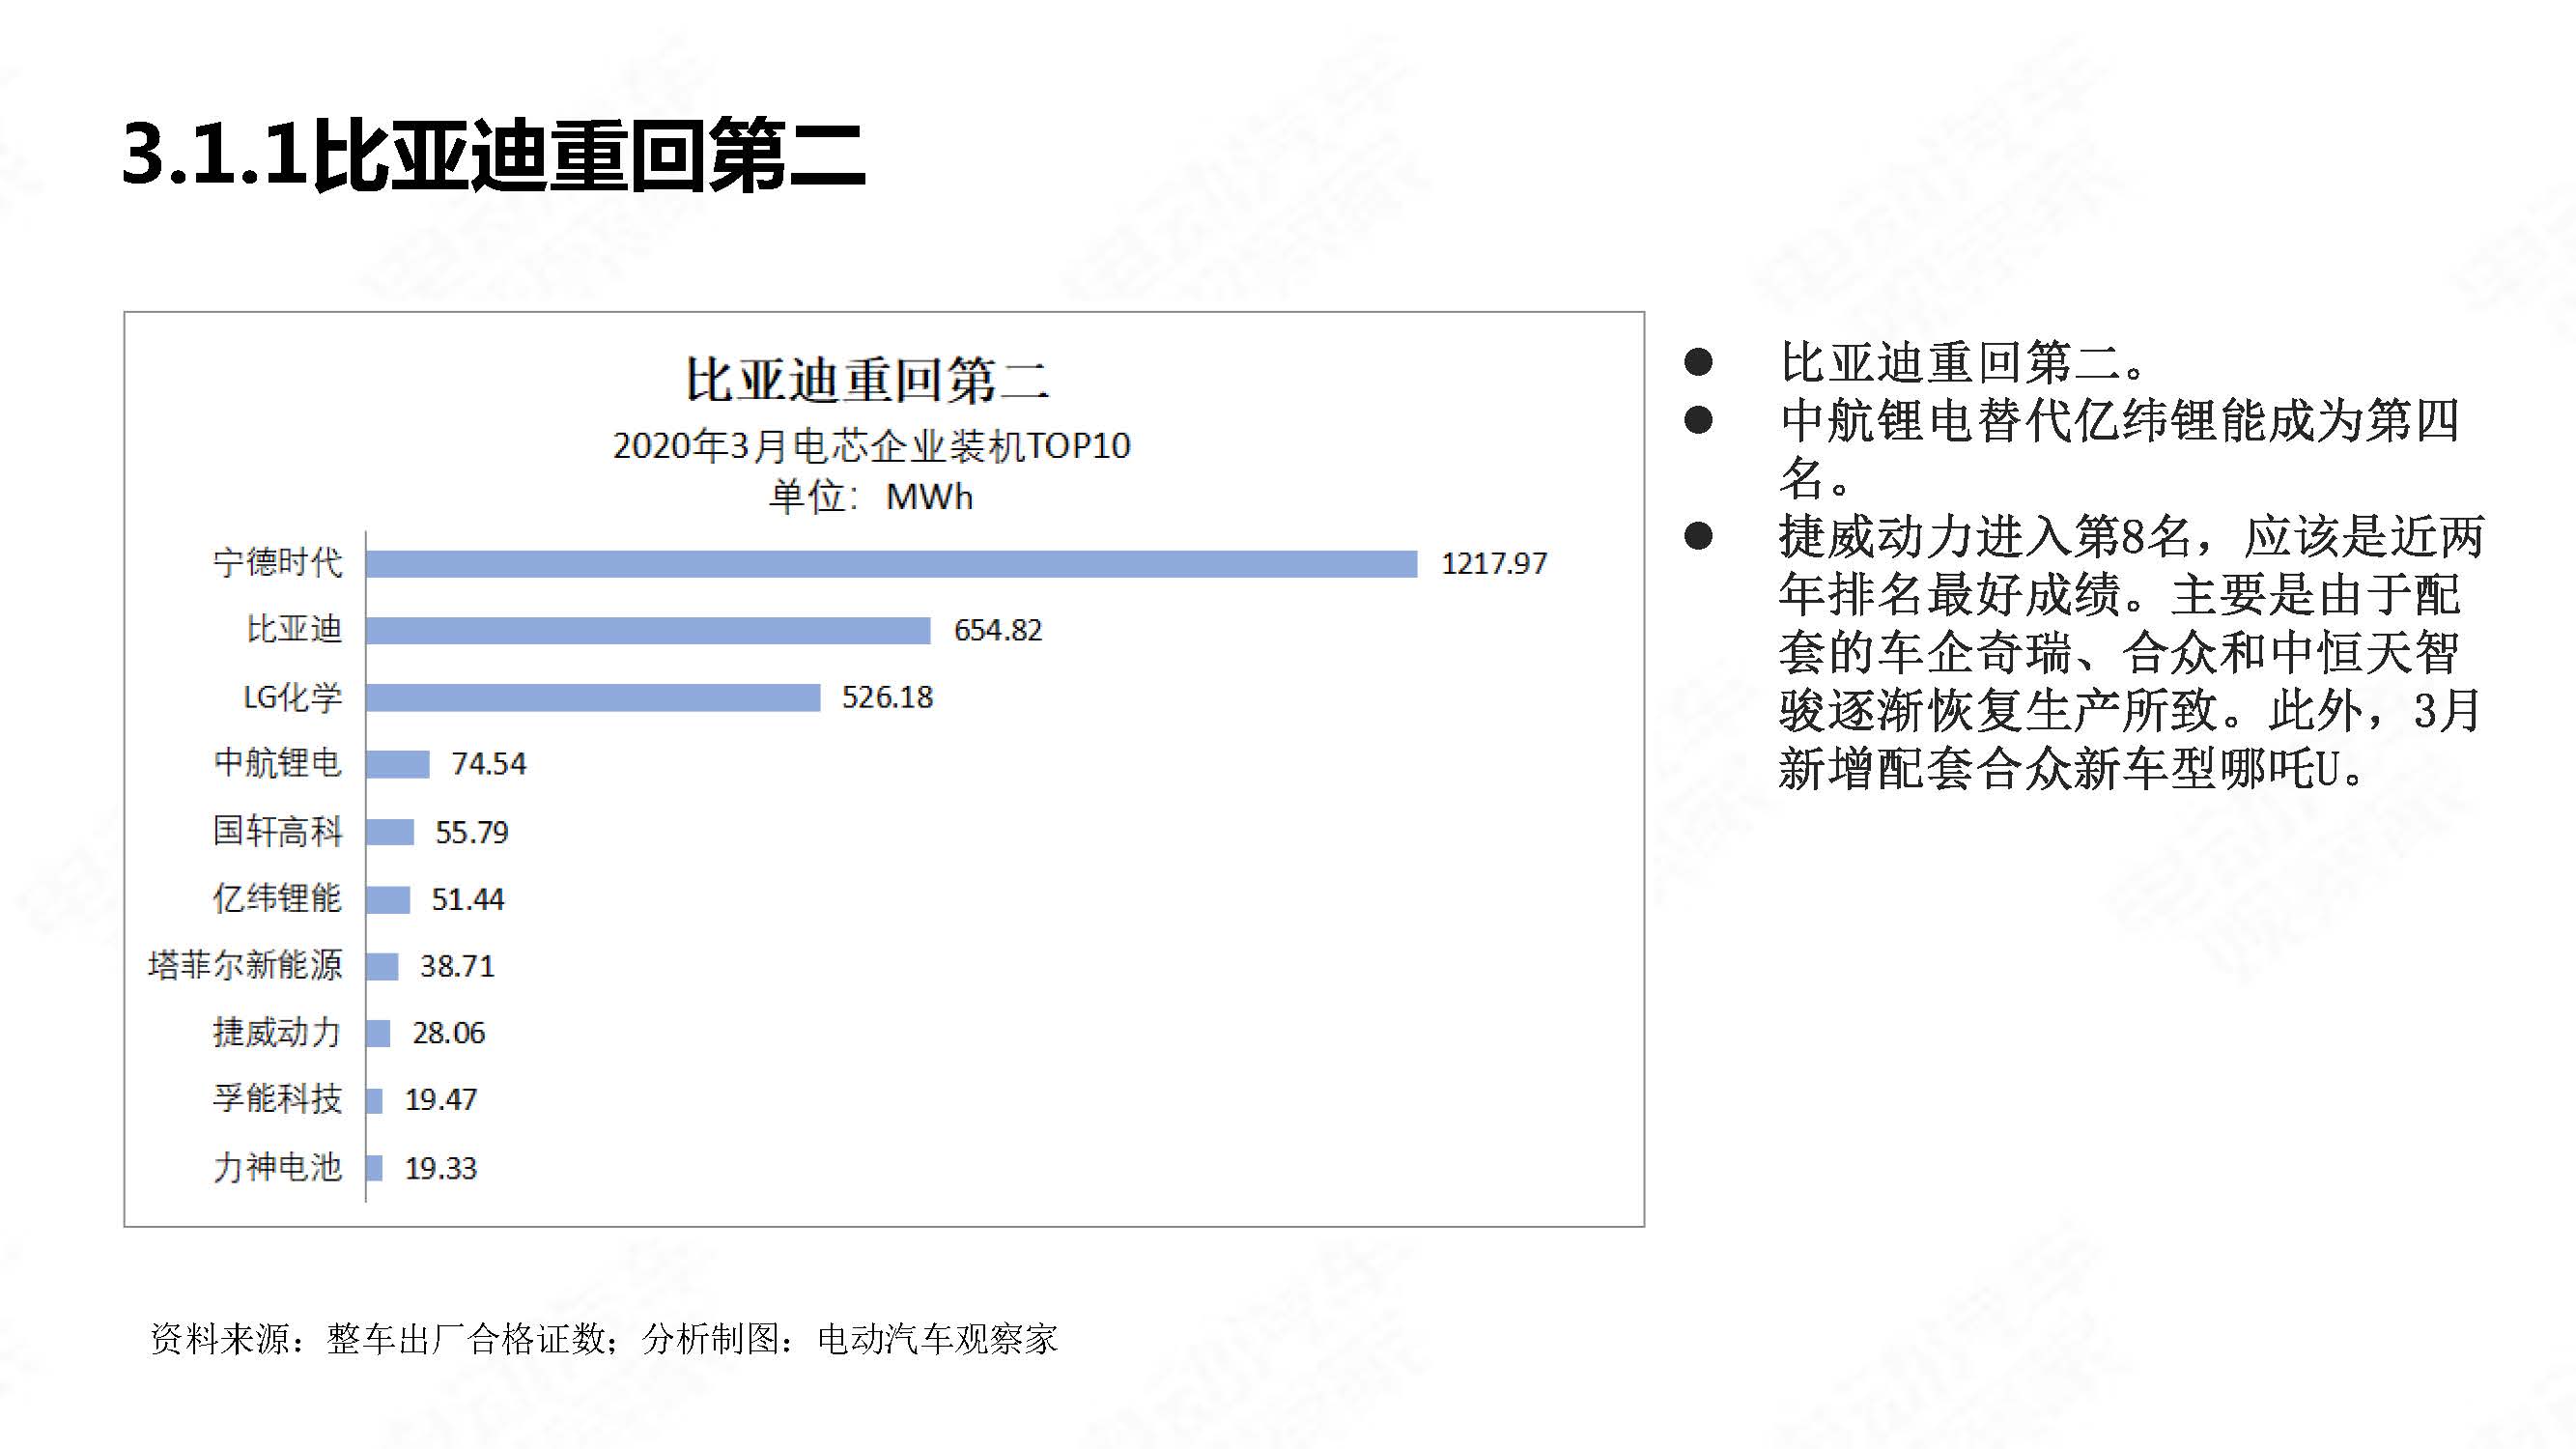The image size is (2576, 1449).
Task: Click the 捷威动力 axis label
Action: (277, 1033)
